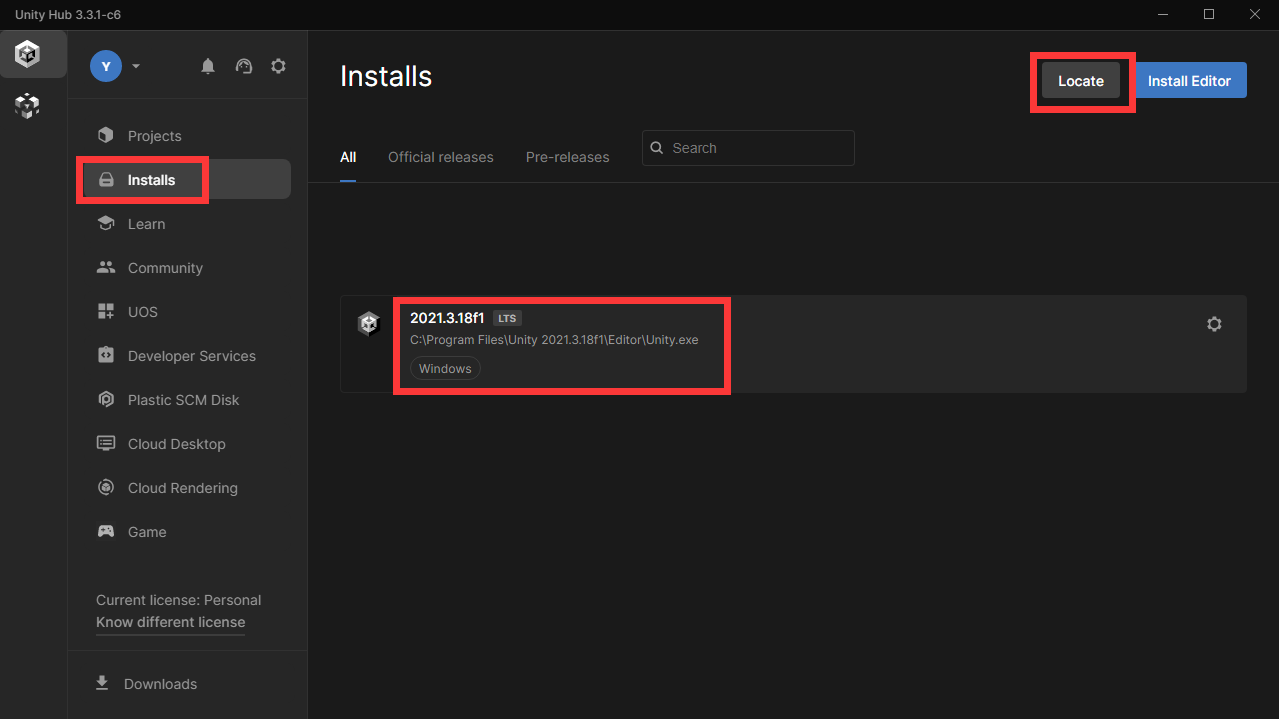
Task: Click the LTS badge
Action: tap(507, 318)
